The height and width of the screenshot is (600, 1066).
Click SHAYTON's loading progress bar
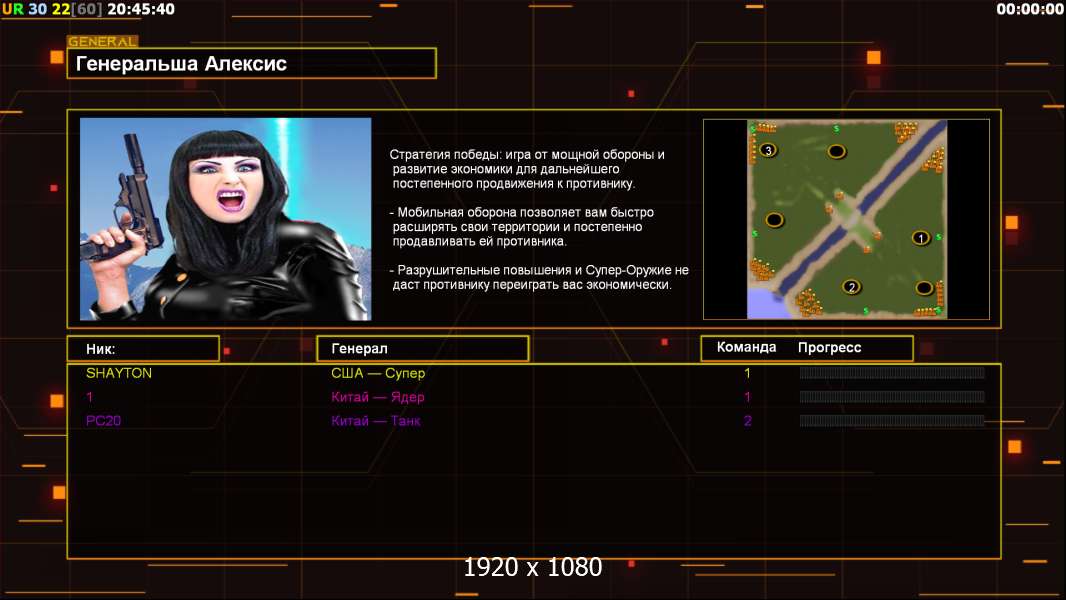892,372
